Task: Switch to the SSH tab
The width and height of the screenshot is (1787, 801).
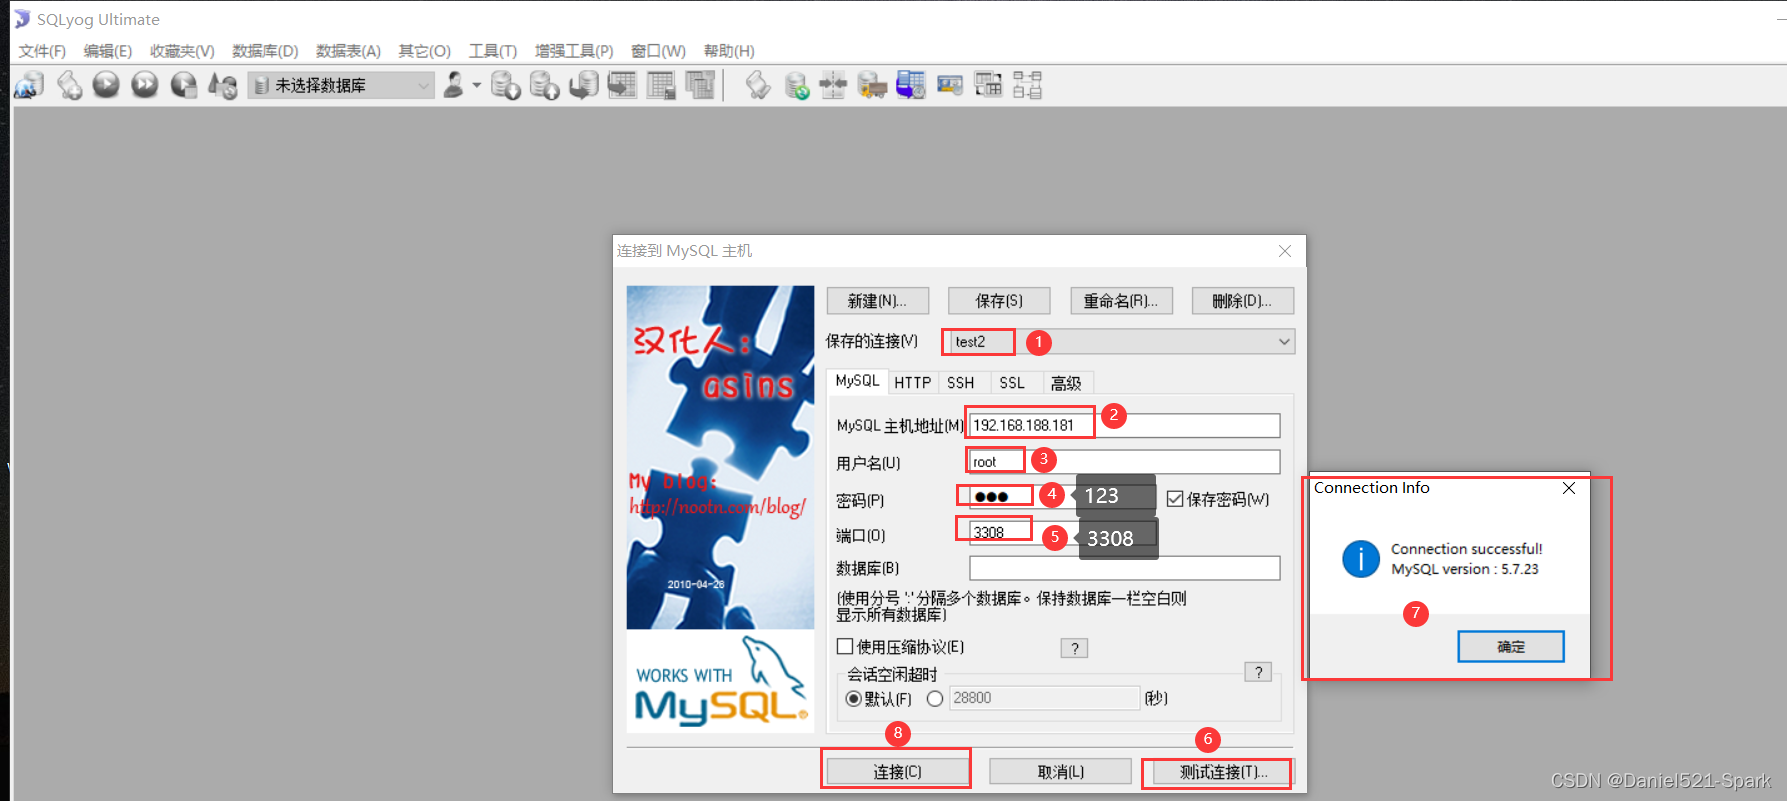Action: pos(961,383)
